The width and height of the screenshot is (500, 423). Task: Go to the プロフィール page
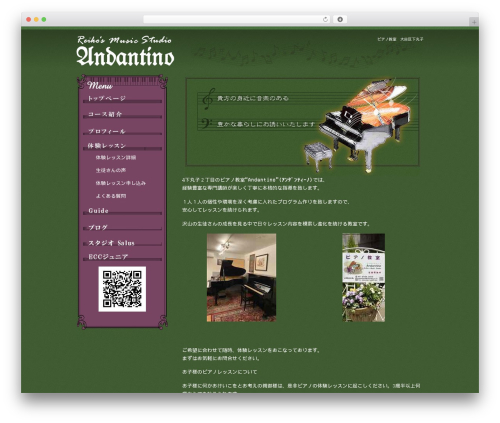pos(107,131)
